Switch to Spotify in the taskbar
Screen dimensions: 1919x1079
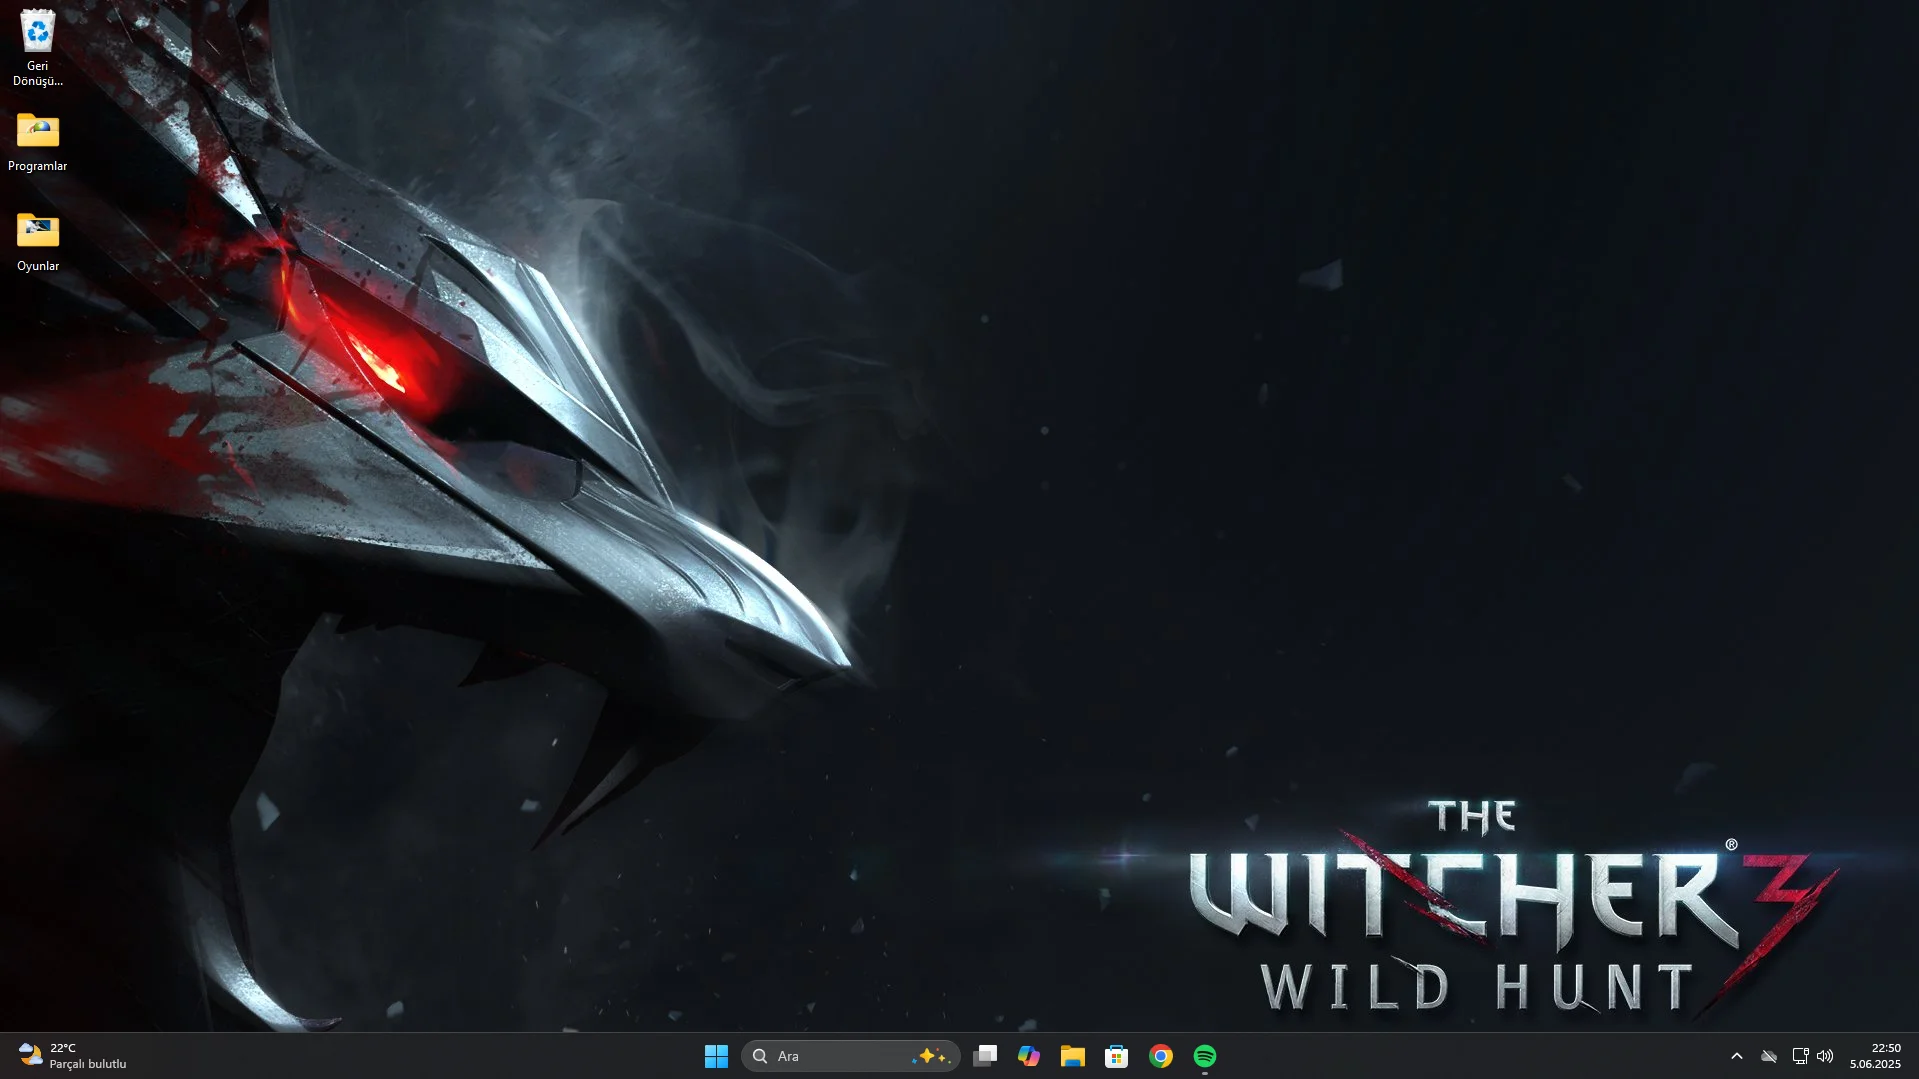[x=1205, y=1056]
